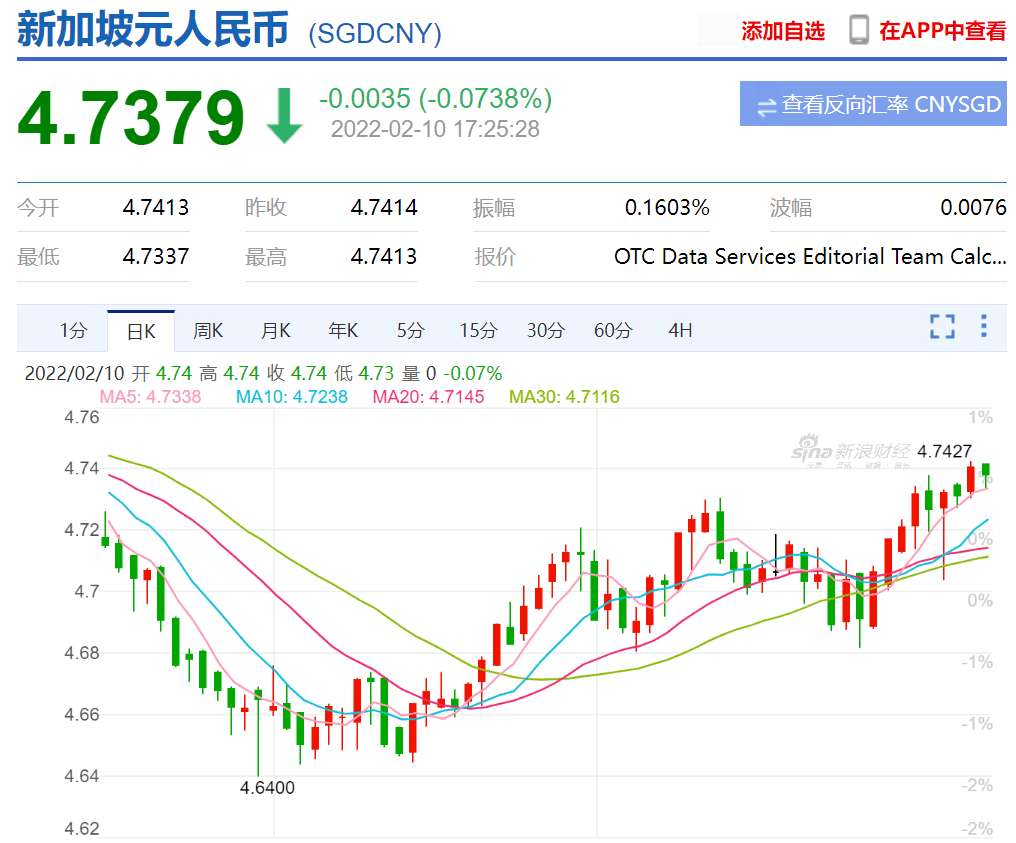1016x843 pixels.
Task: Select the 日K daily chart tab
Action: [x=141, y=330]
